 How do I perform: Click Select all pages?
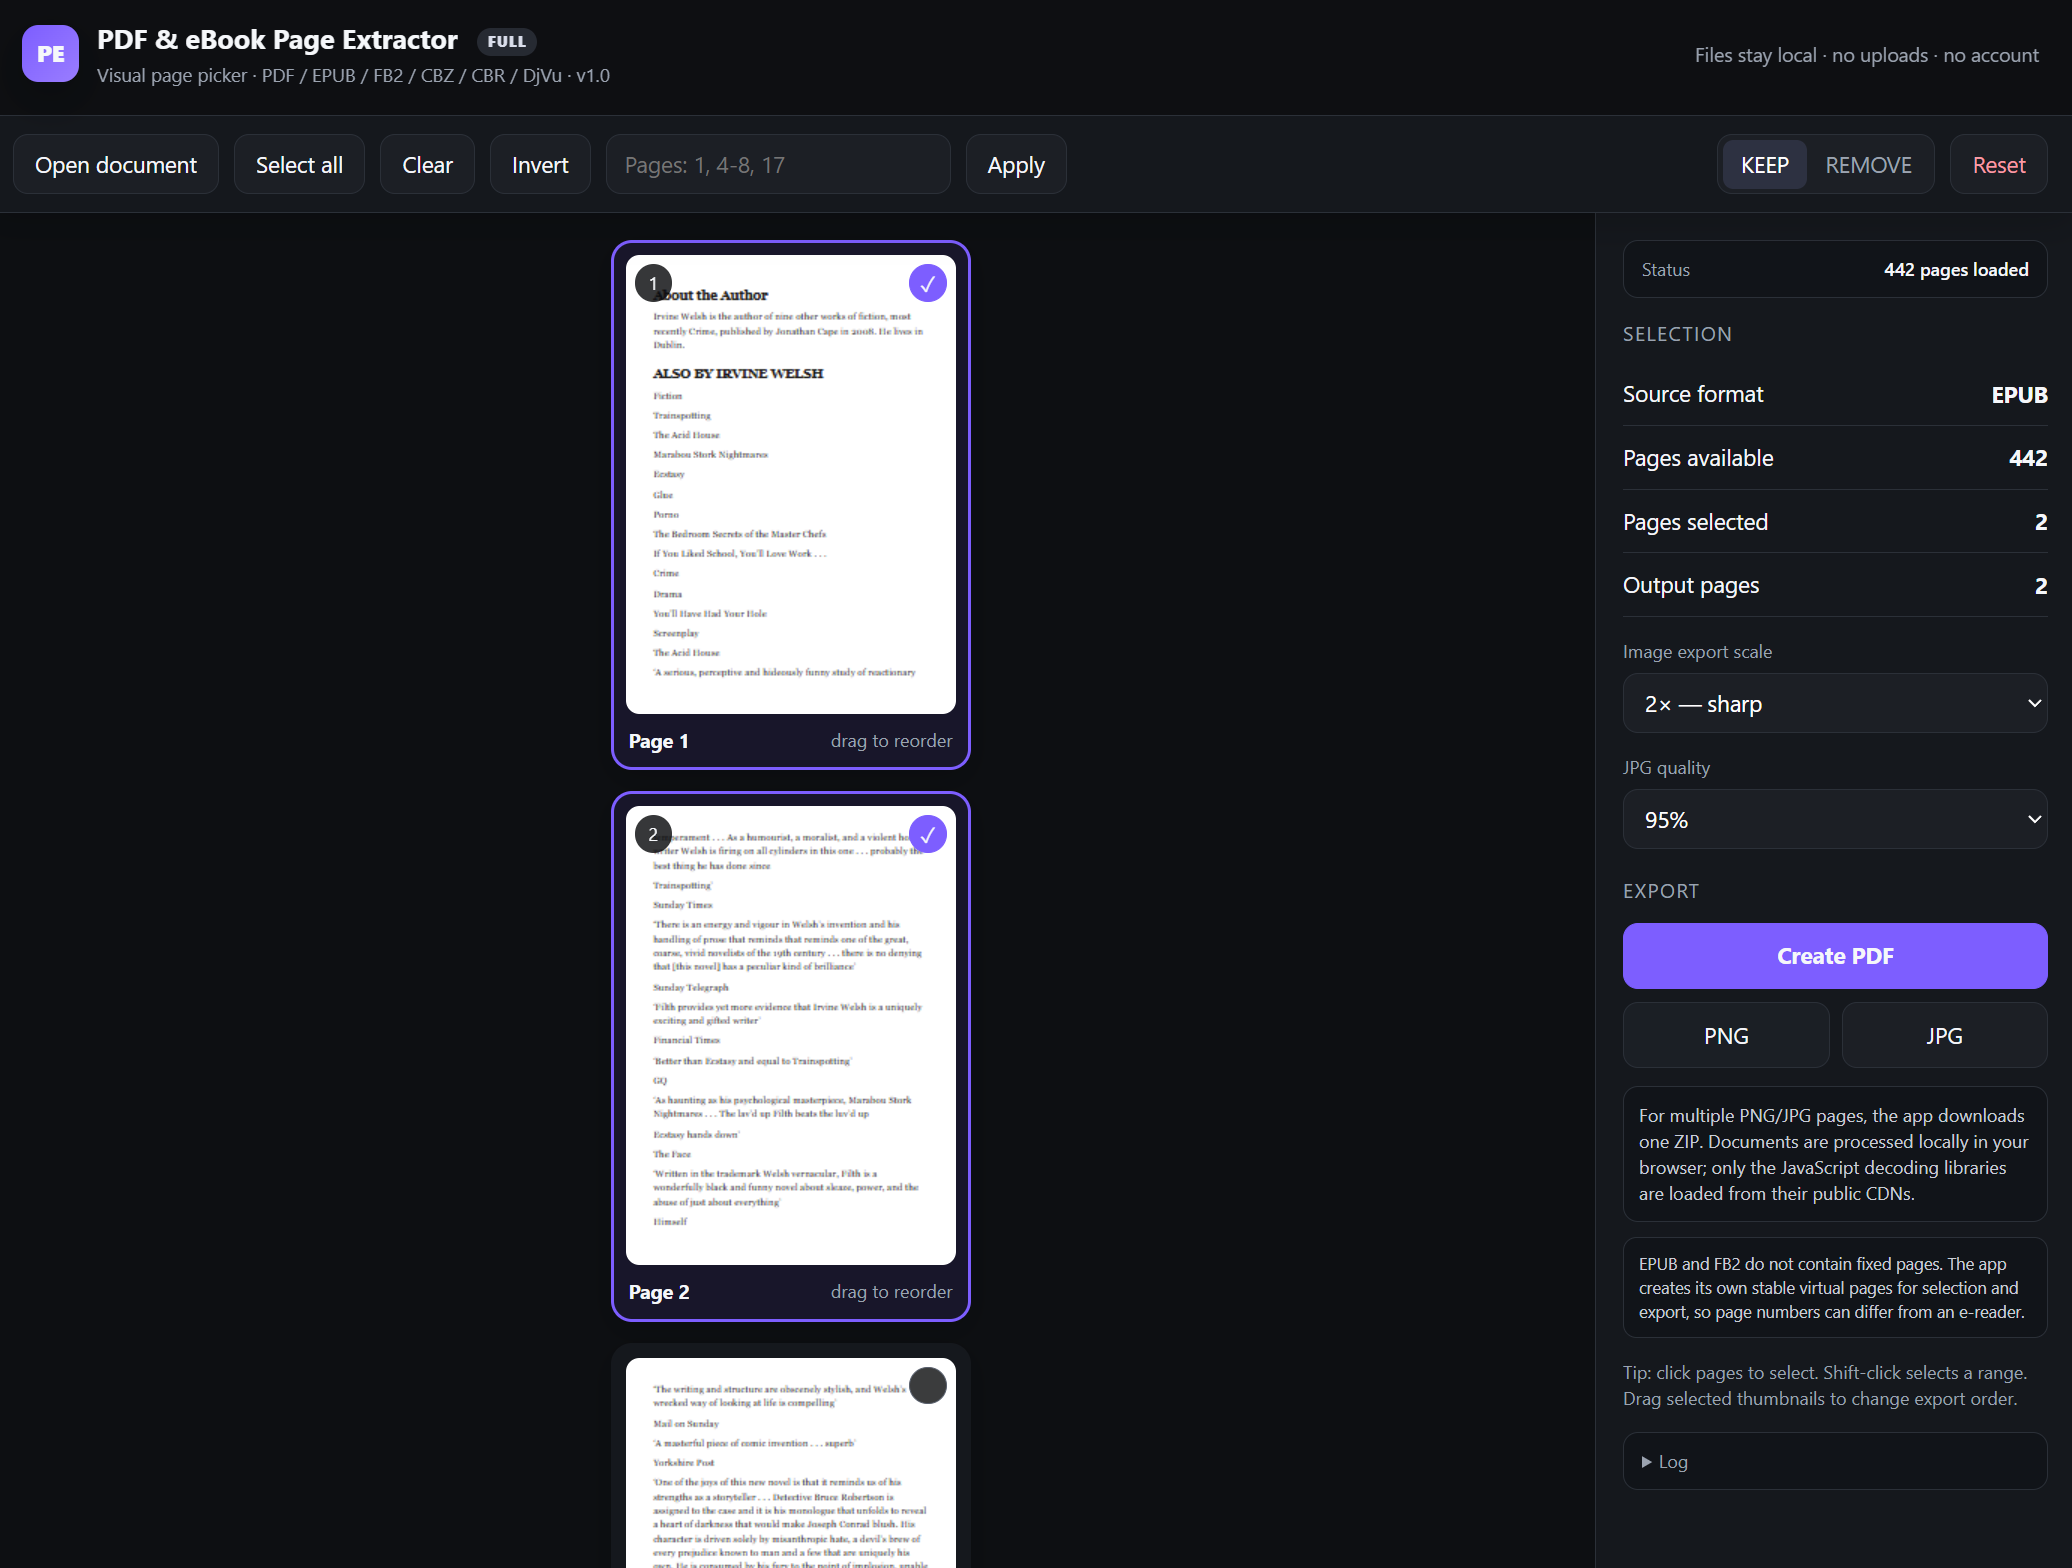[x=299, y=165]
